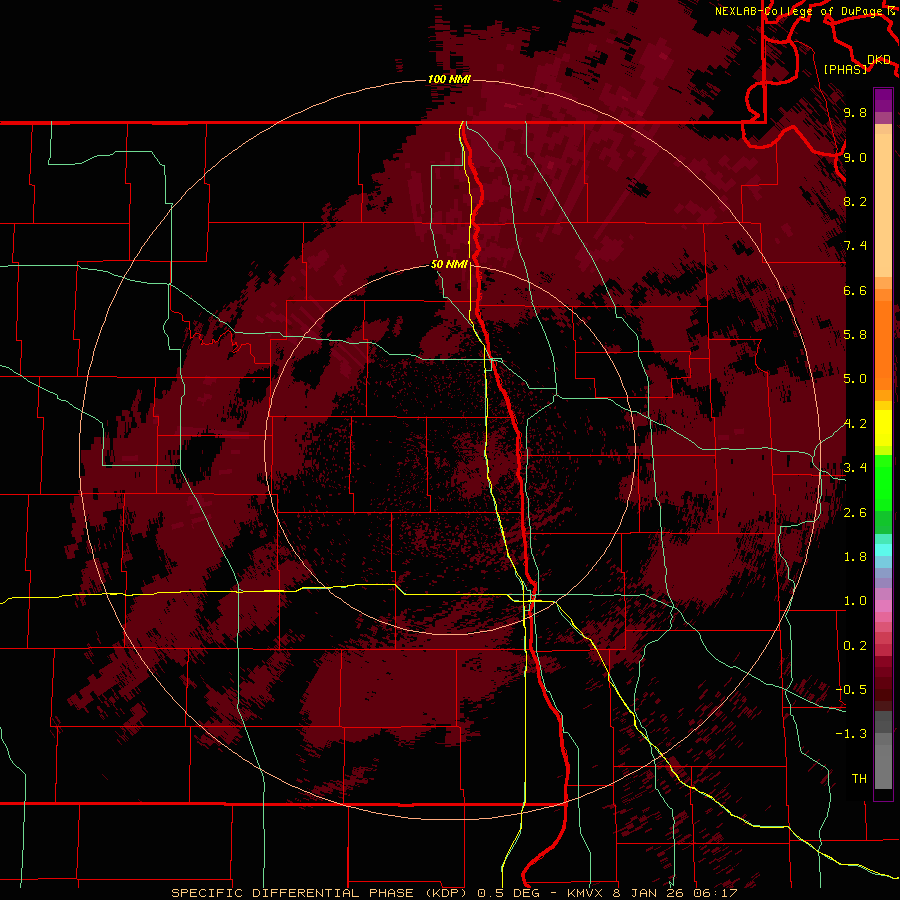Click the 1.0 scale value
Screen dimensions: 900x900
(855, 601)
